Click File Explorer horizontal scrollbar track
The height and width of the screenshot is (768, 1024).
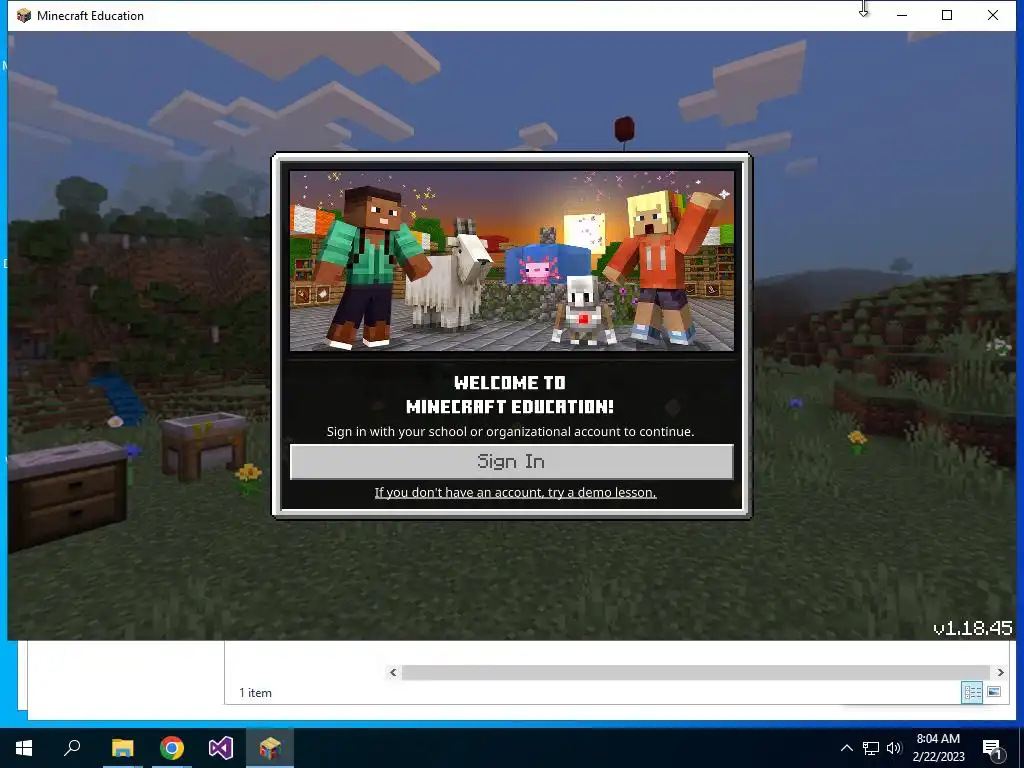(696, 672)
